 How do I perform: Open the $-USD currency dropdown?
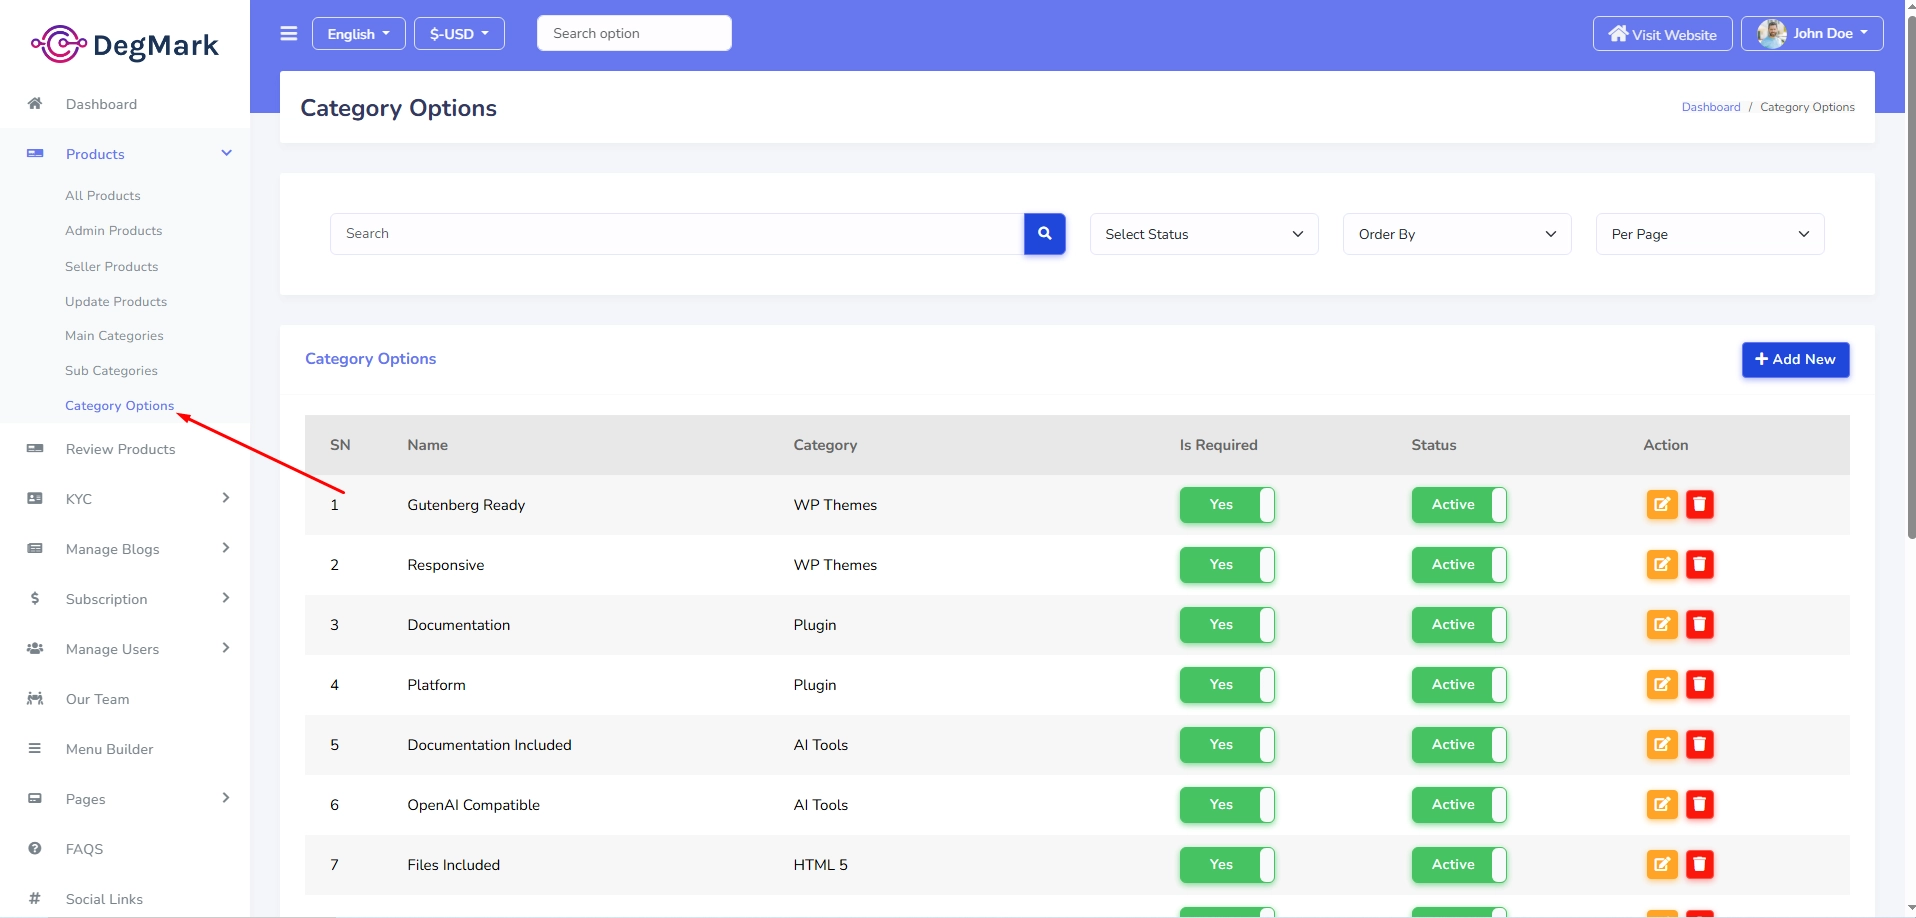(x=459, y=34)
